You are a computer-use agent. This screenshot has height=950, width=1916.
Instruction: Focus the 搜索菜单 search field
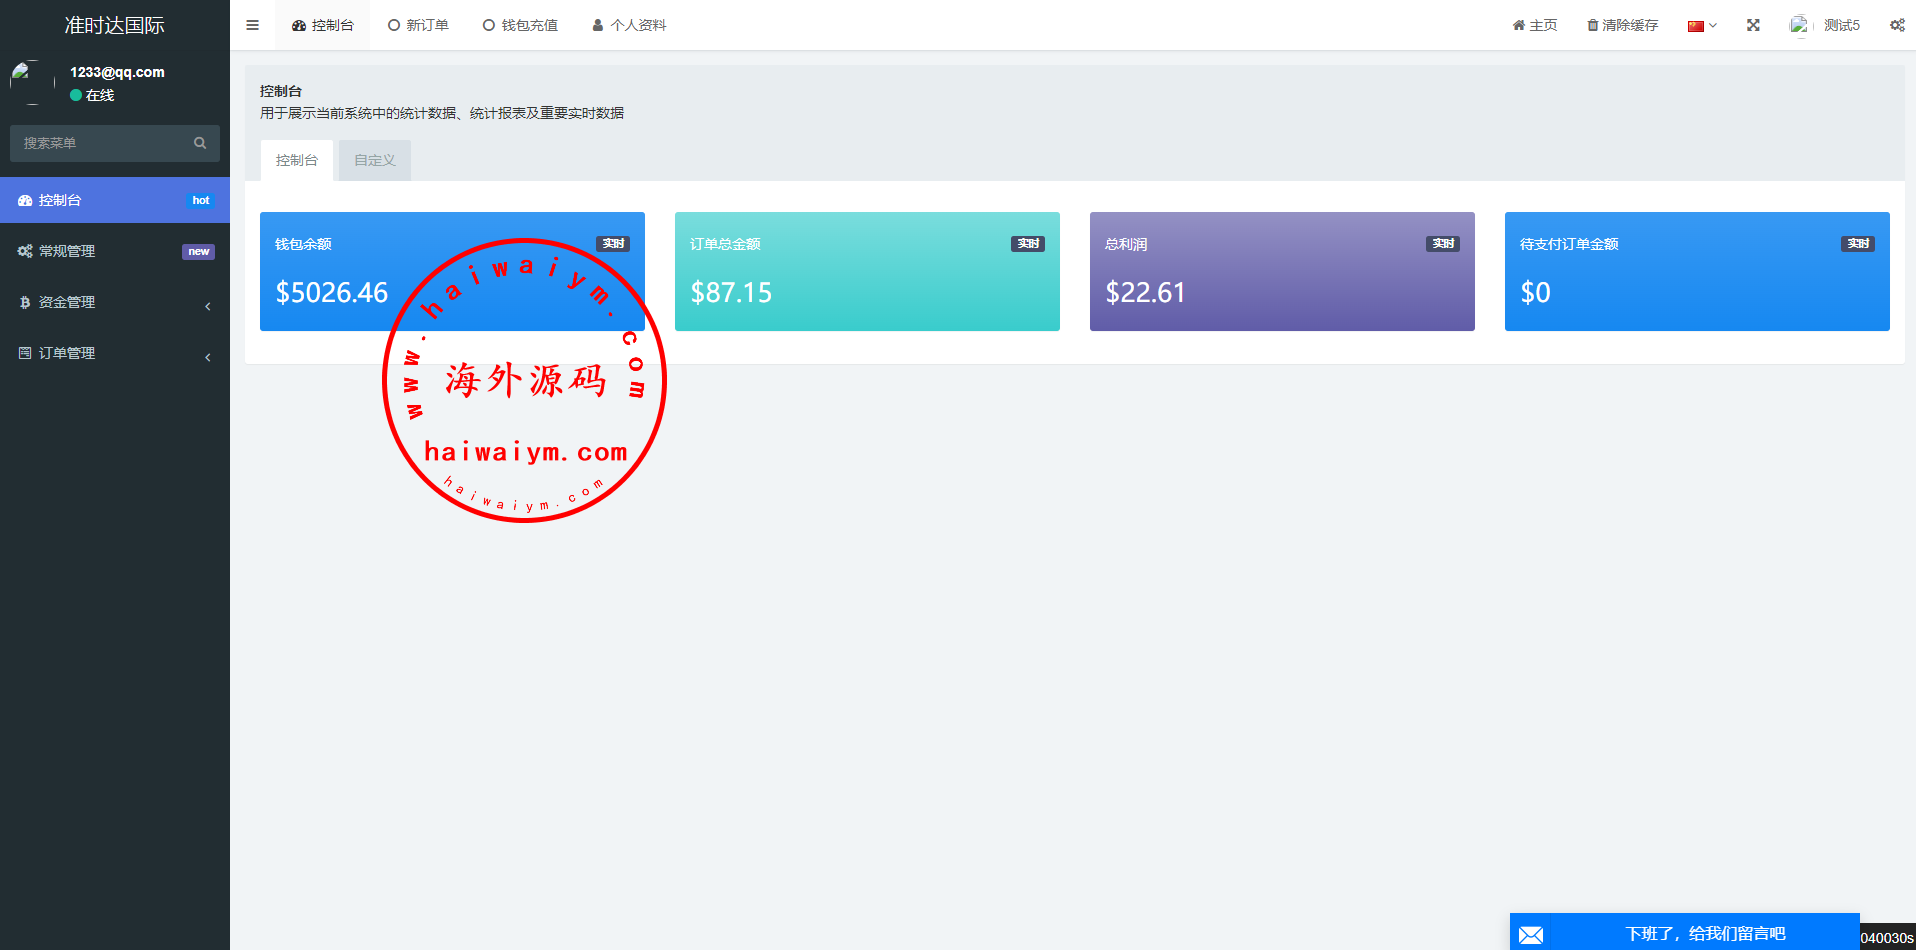100,143
